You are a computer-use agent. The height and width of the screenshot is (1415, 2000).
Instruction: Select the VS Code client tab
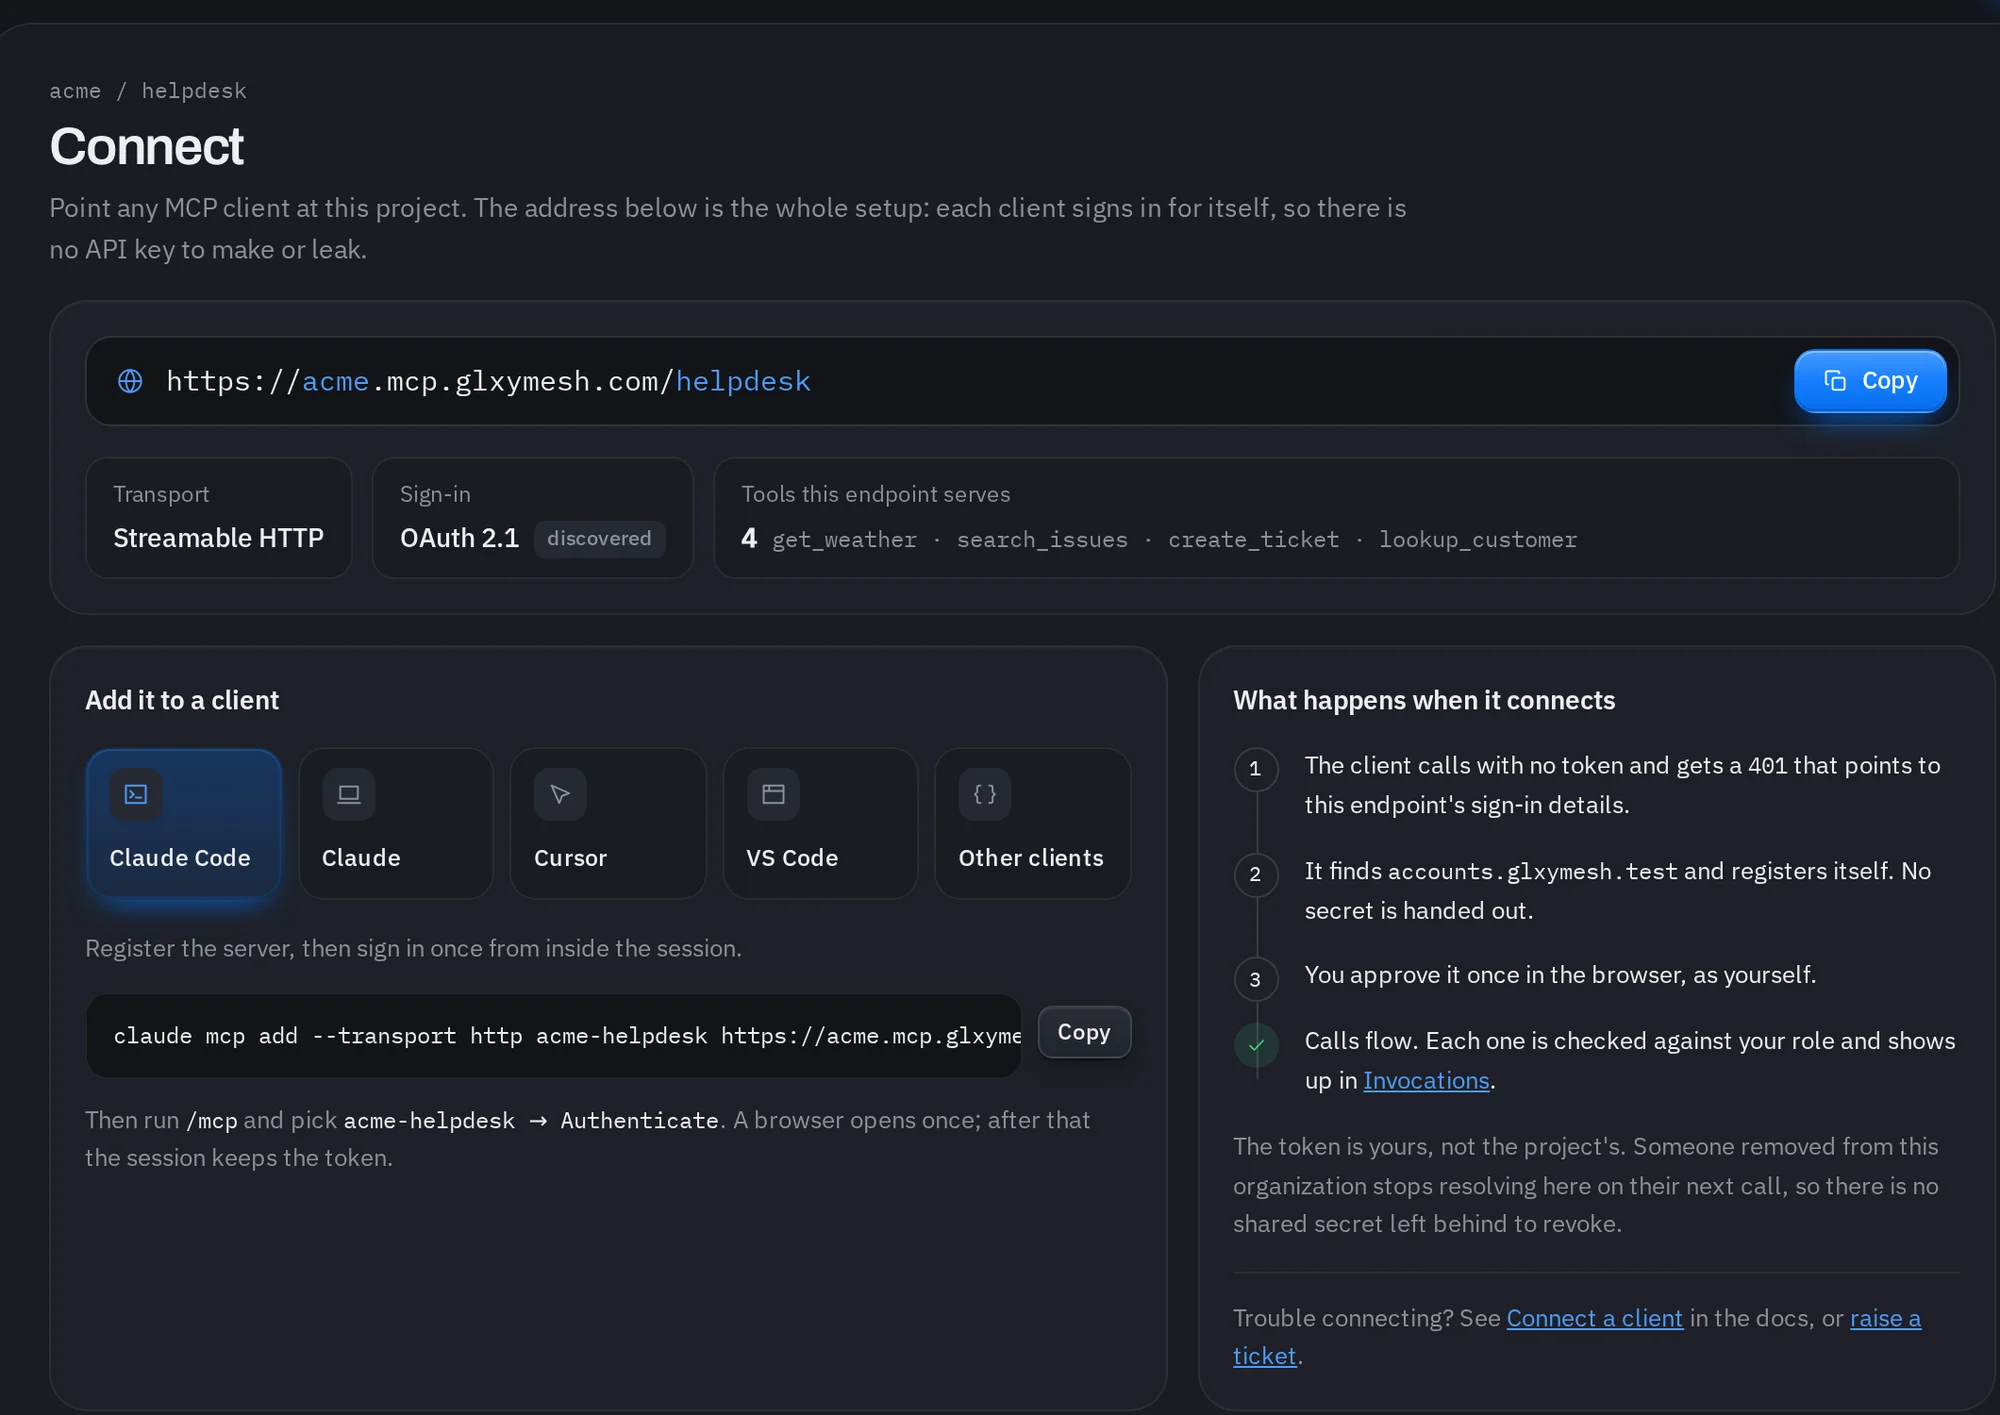(820, 823)
